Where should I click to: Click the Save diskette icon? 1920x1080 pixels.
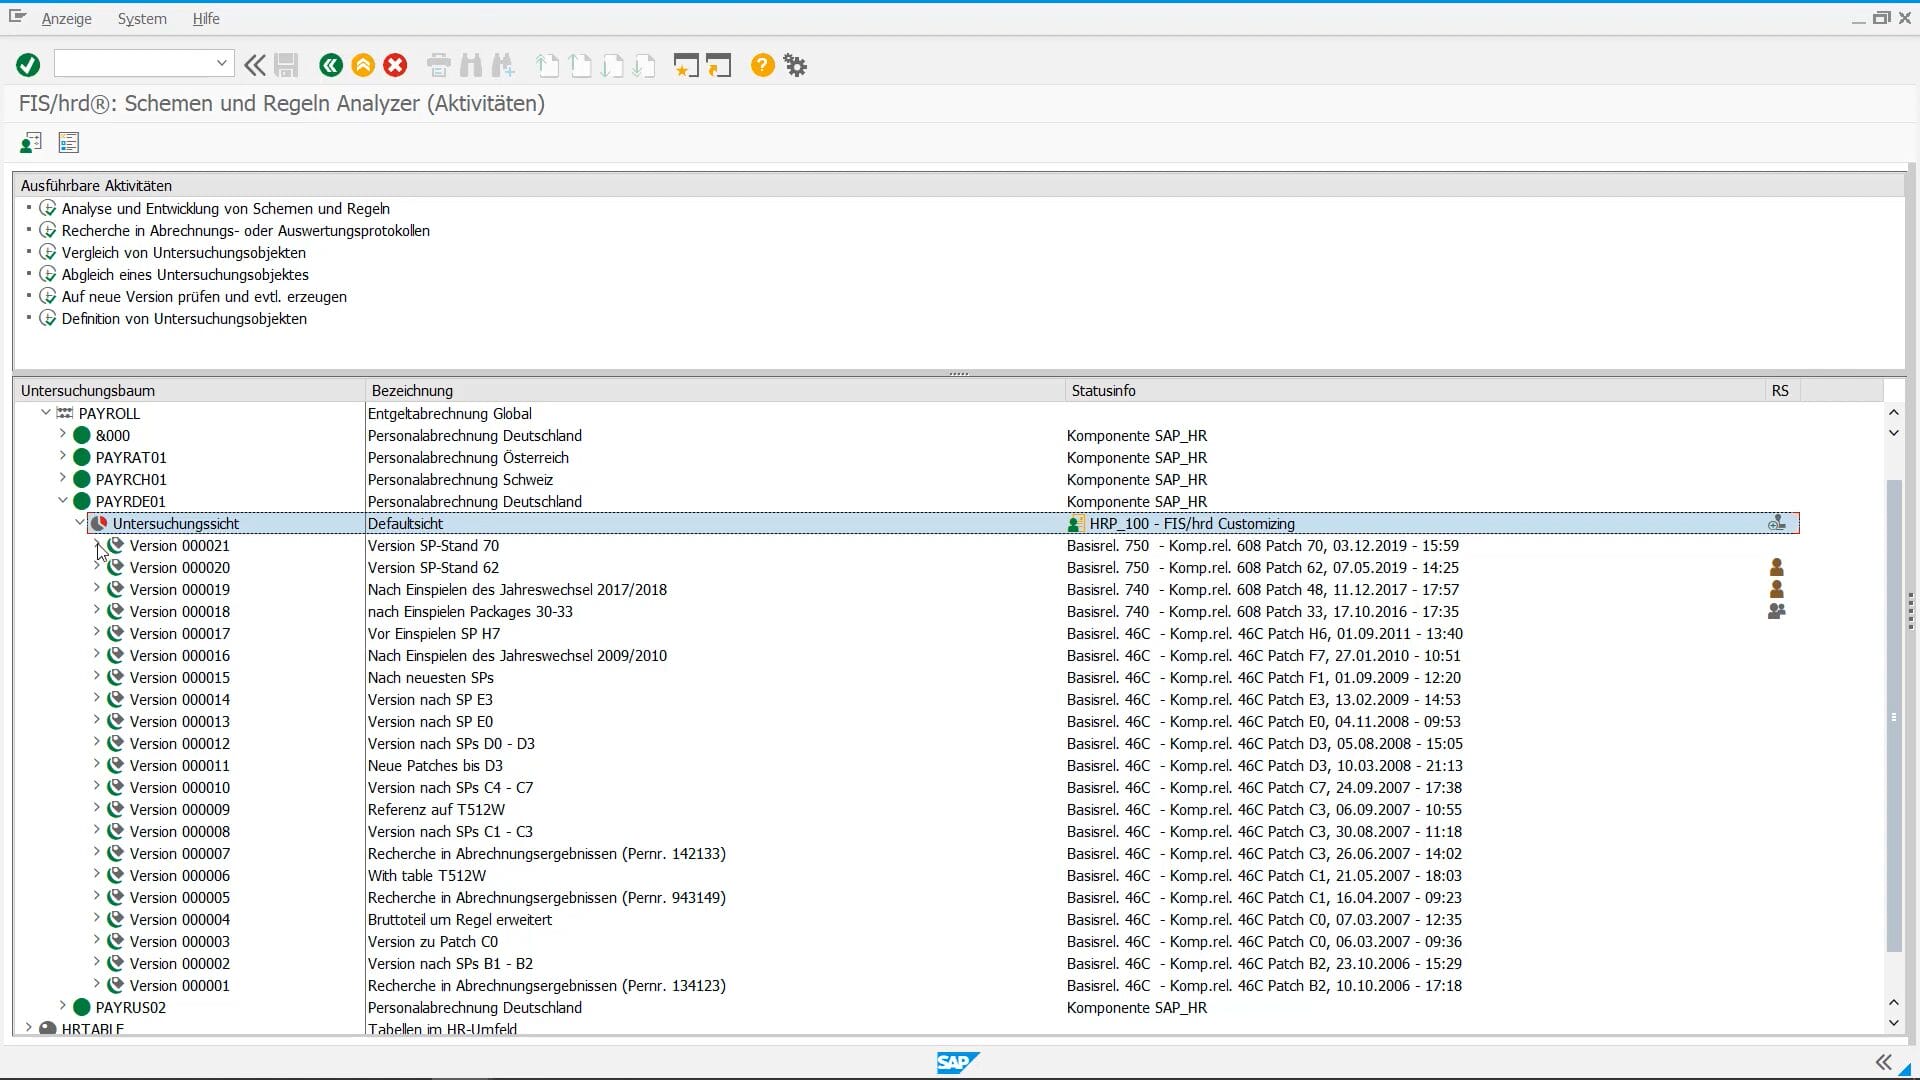[x=286, y=65]
